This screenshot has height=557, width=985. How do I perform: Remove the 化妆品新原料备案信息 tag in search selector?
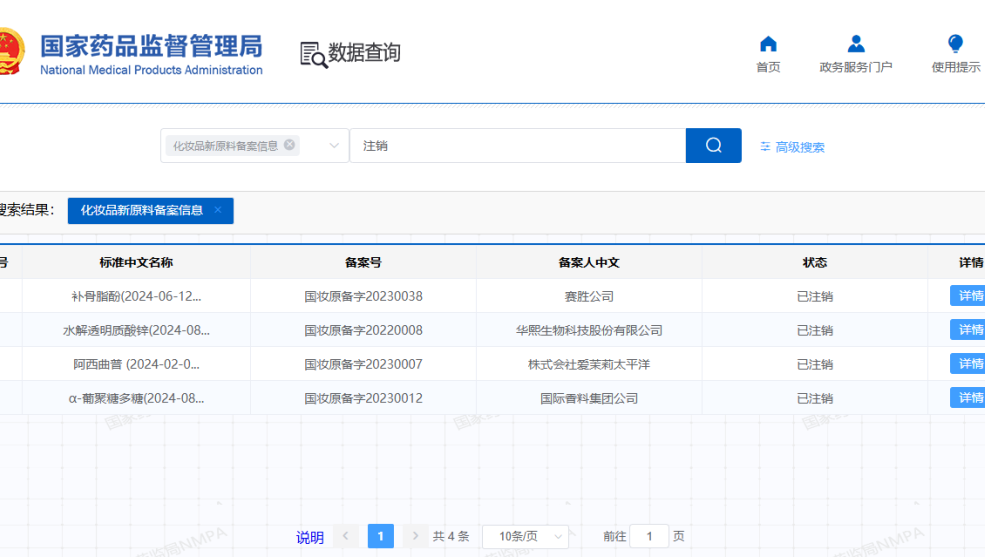[290, 145]
